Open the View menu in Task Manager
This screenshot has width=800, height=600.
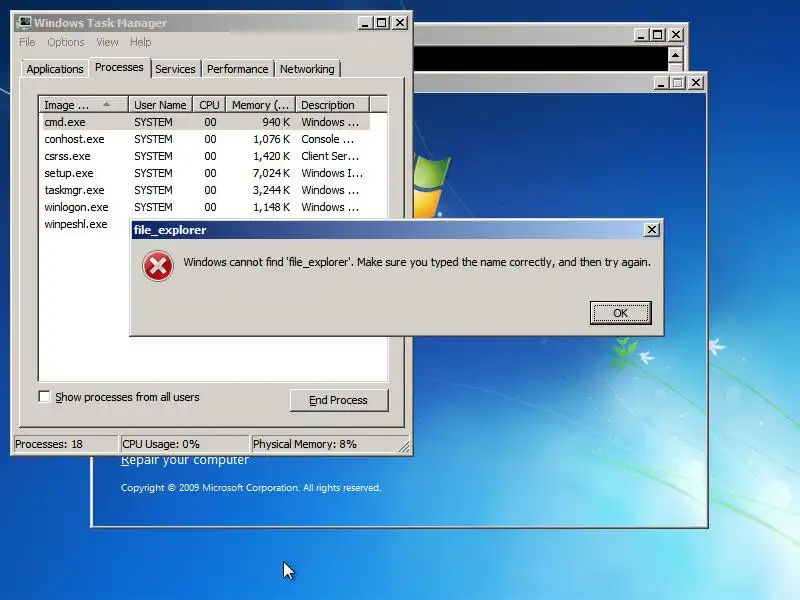click(107, 42)
